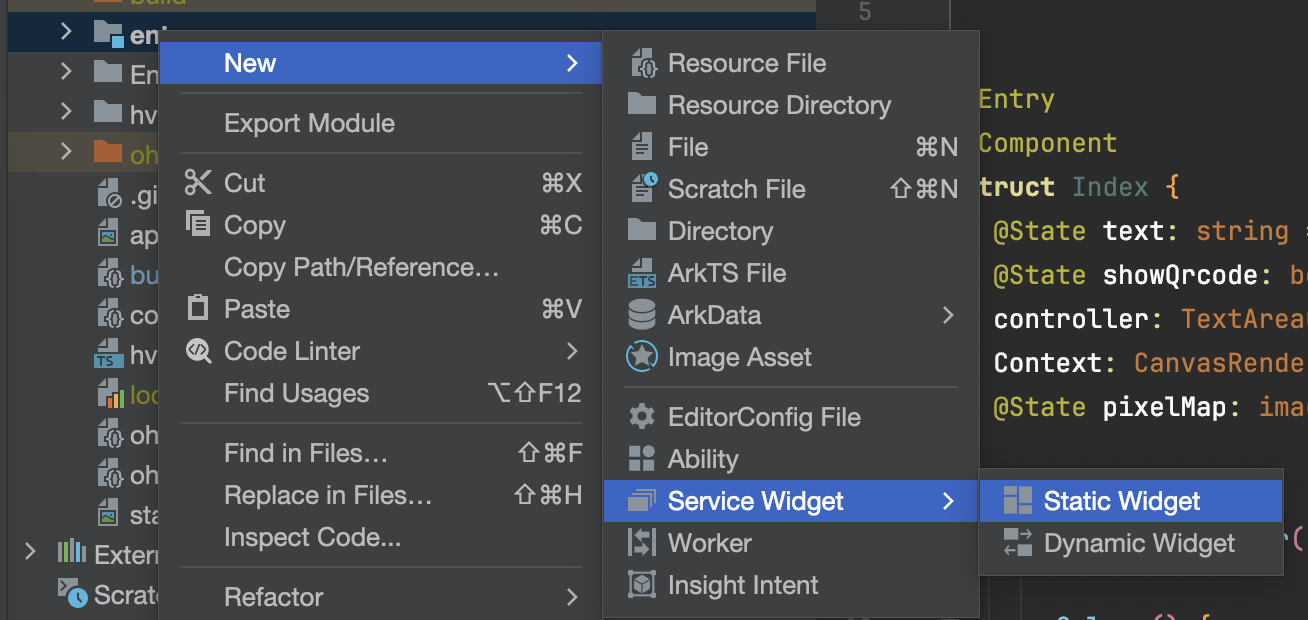This screenshot has height=620, width=1308.
Task: Click the Dynamic Widget icon
Action: [1018, 543]
